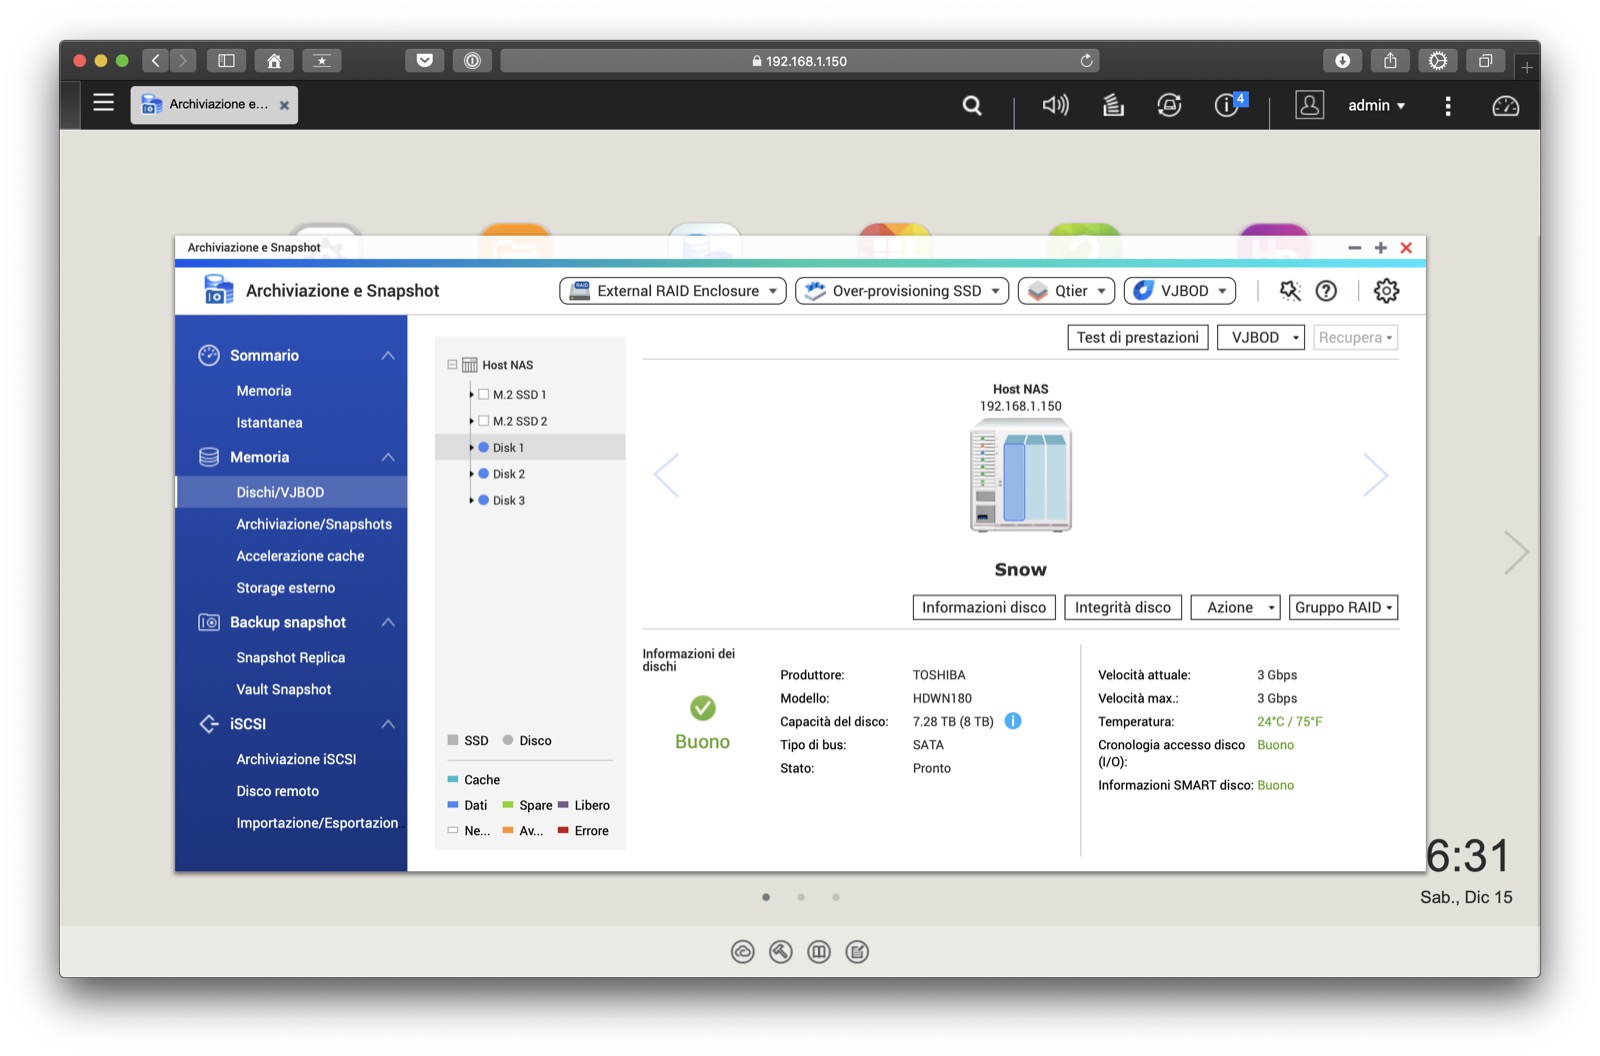Open global settings tools icon
Screen dimensions: 1600x1056
1290,291
